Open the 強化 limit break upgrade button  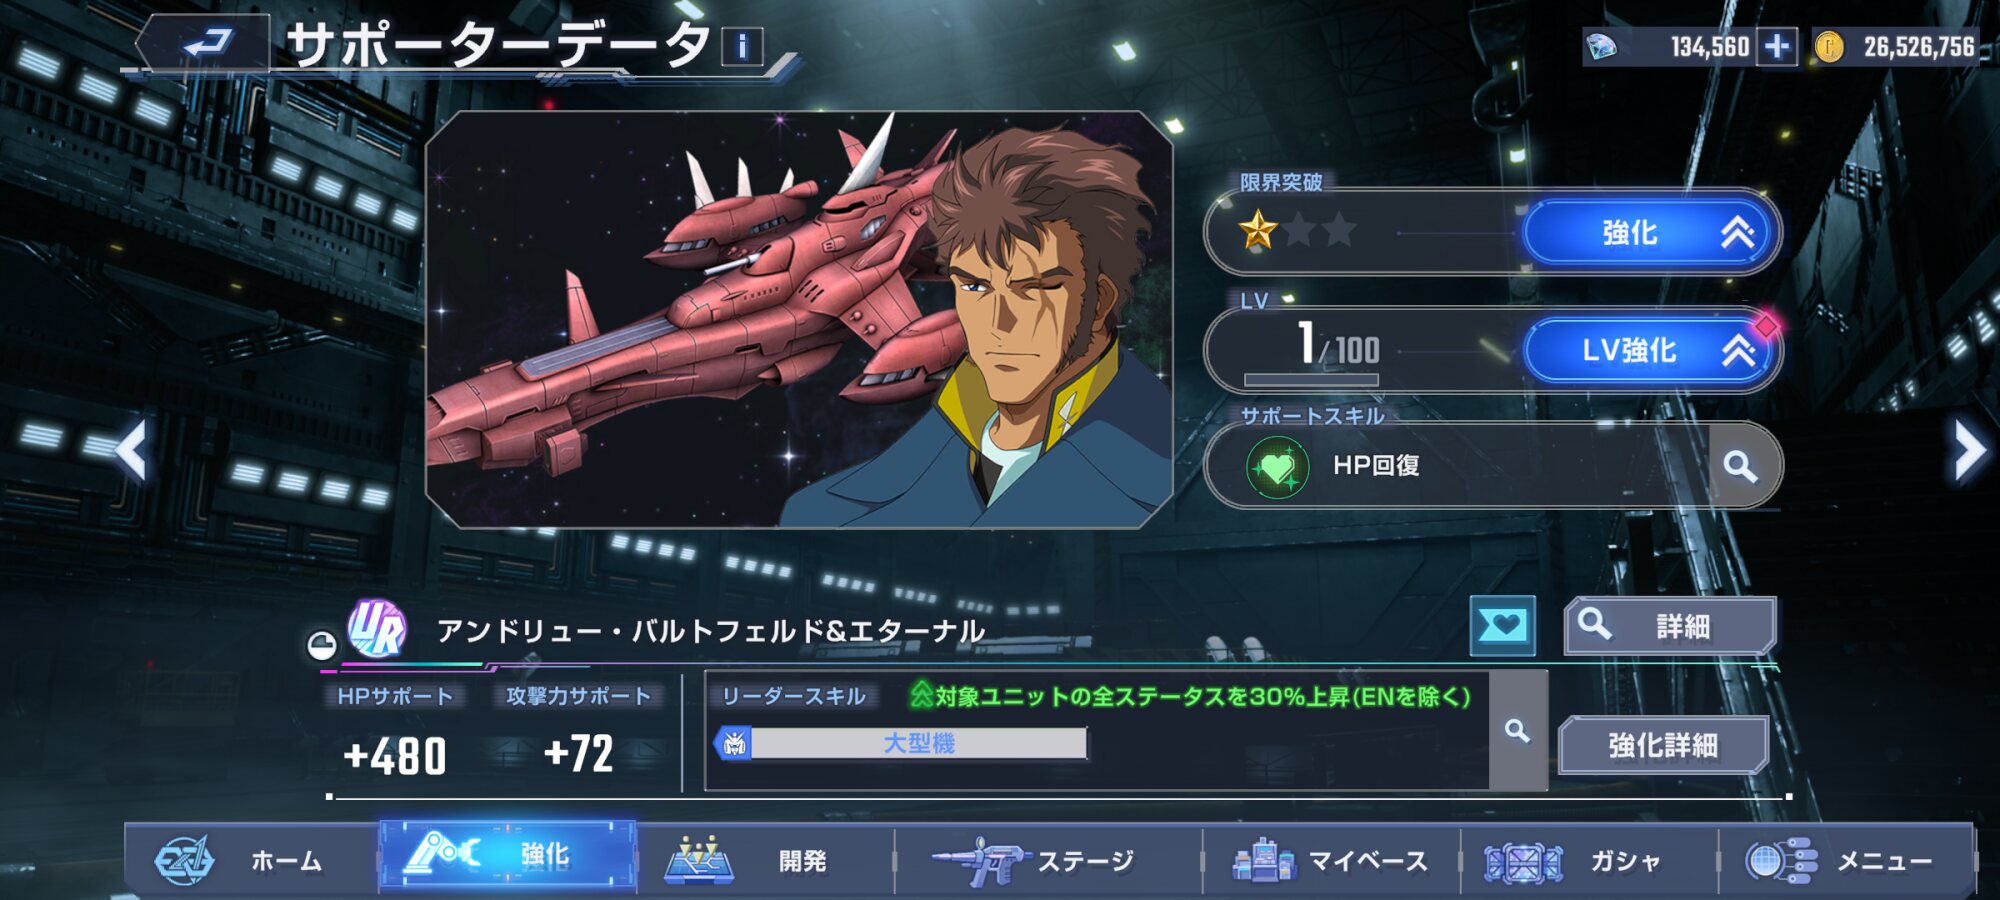pos(1649,233)
